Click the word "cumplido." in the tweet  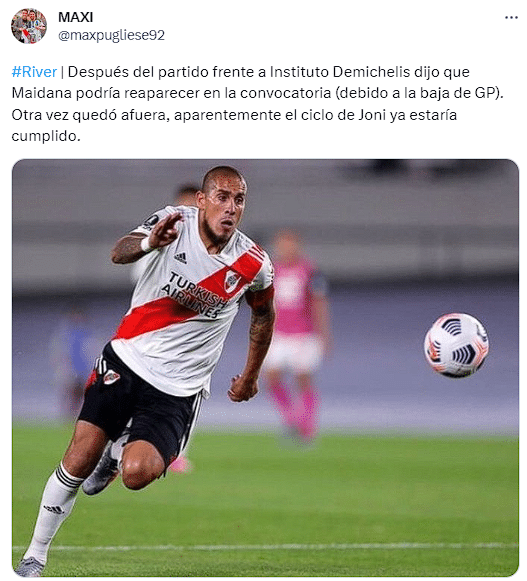click(x=46, y=136)
